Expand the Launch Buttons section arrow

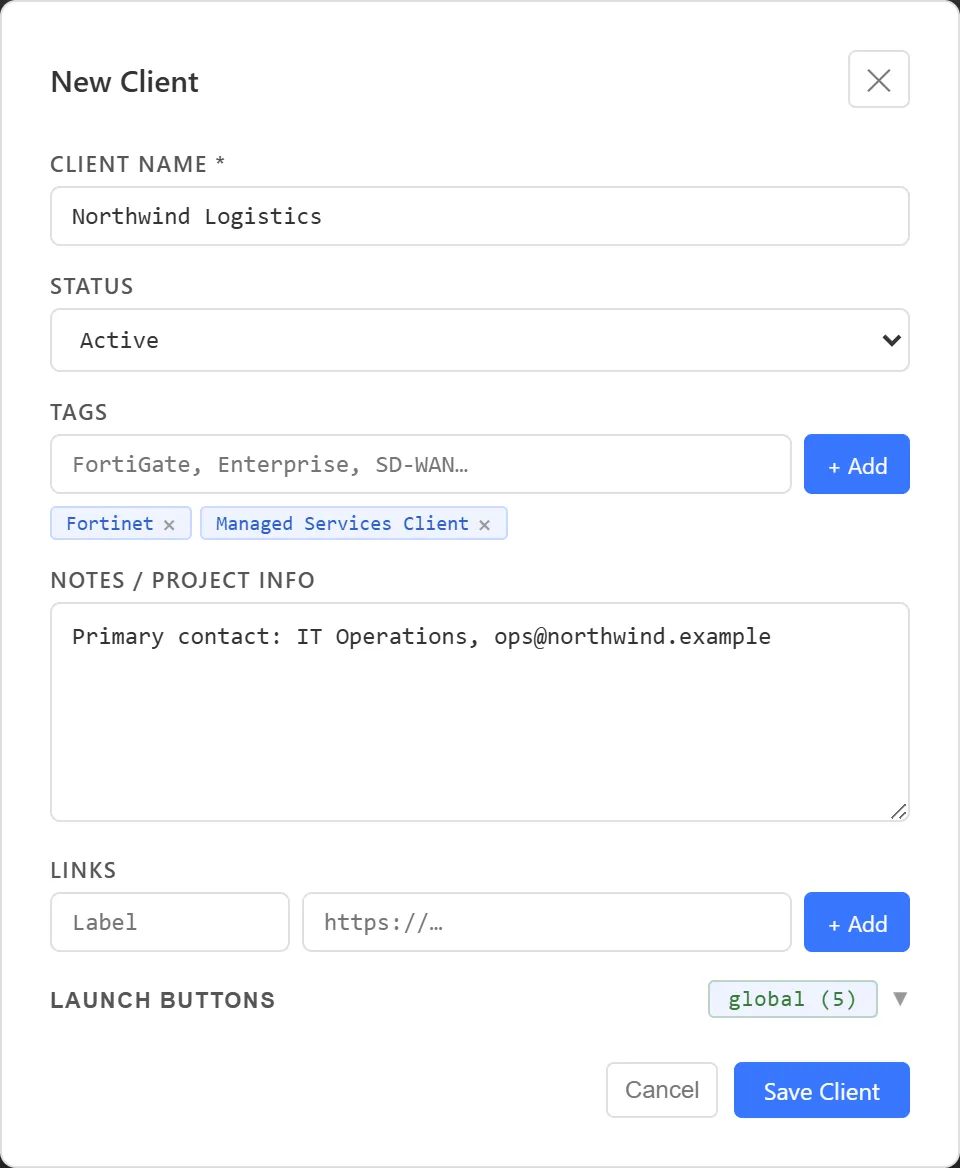tap(900, 999)
